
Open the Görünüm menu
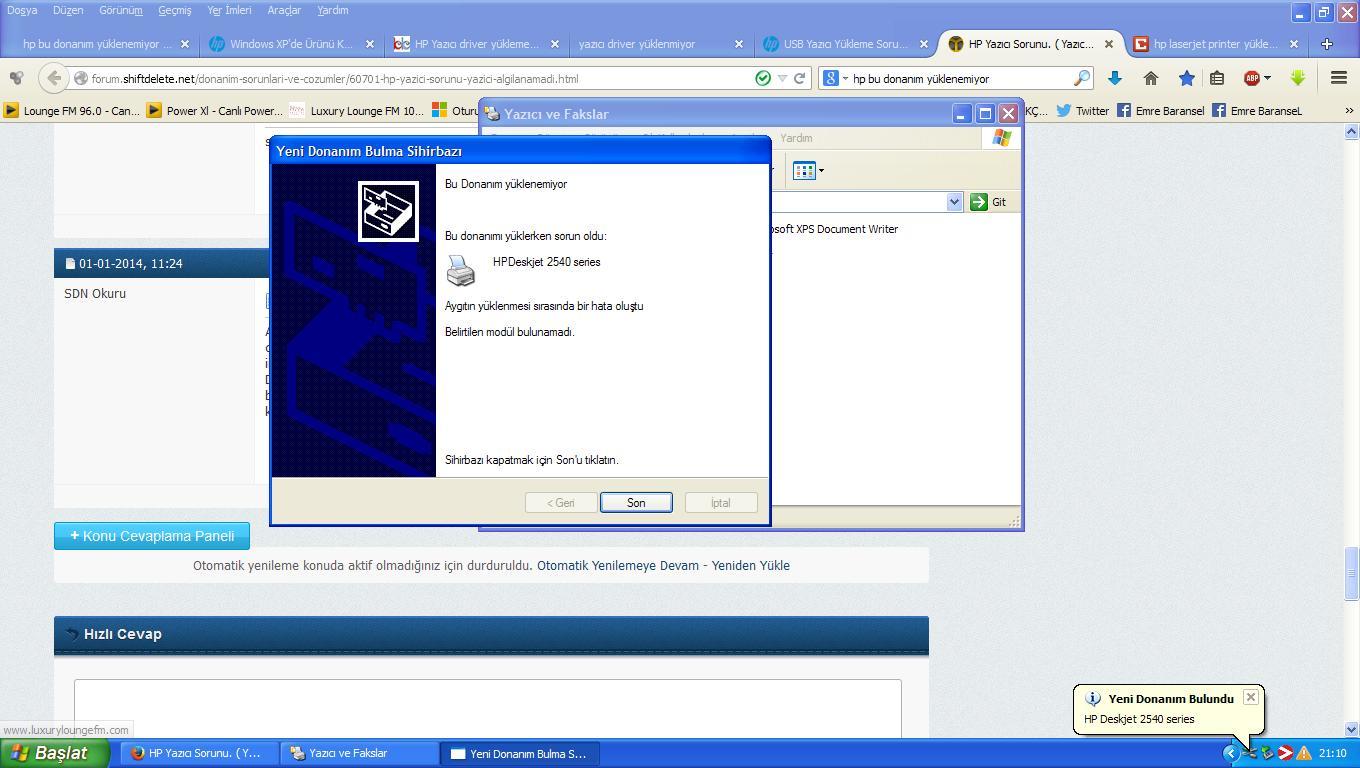click(x=120, y=10)
